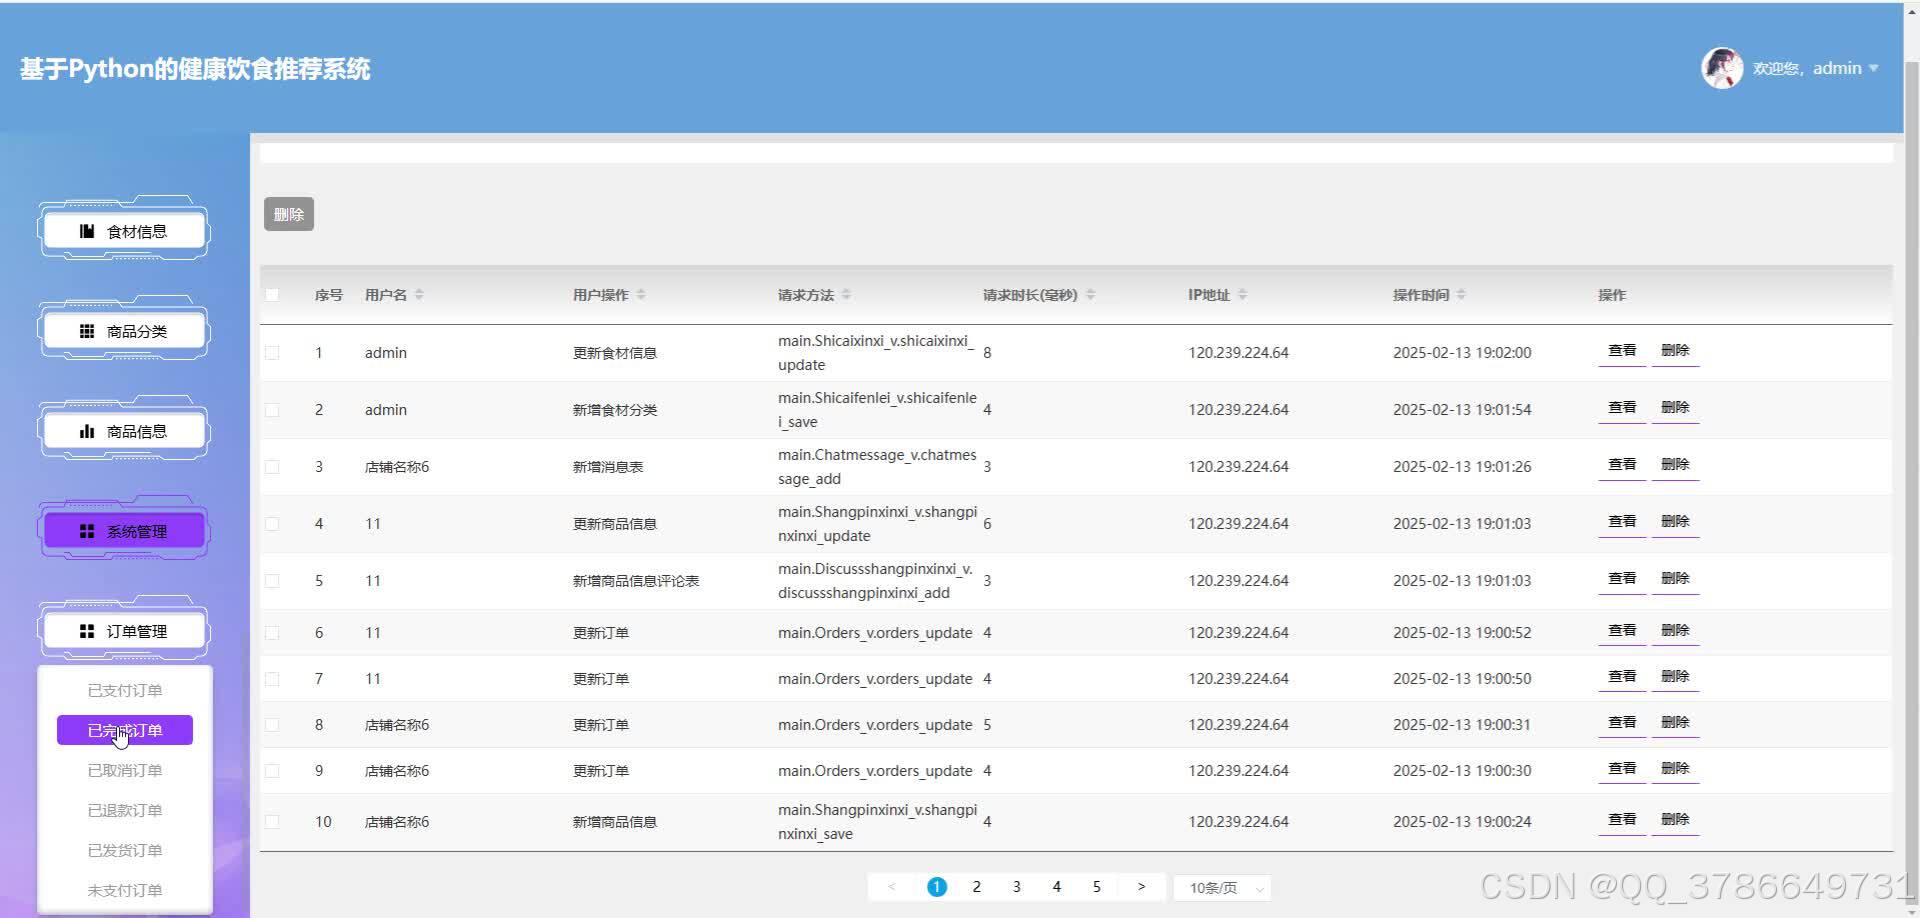Check the checkbox for row 4

click(x=272, y=524)
